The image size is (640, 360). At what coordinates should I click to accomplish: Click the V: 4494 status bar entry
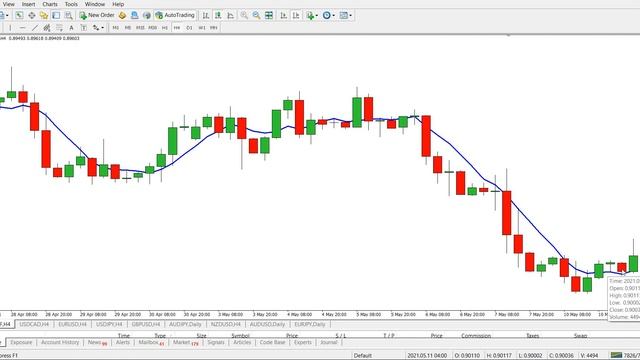point(589,356)
